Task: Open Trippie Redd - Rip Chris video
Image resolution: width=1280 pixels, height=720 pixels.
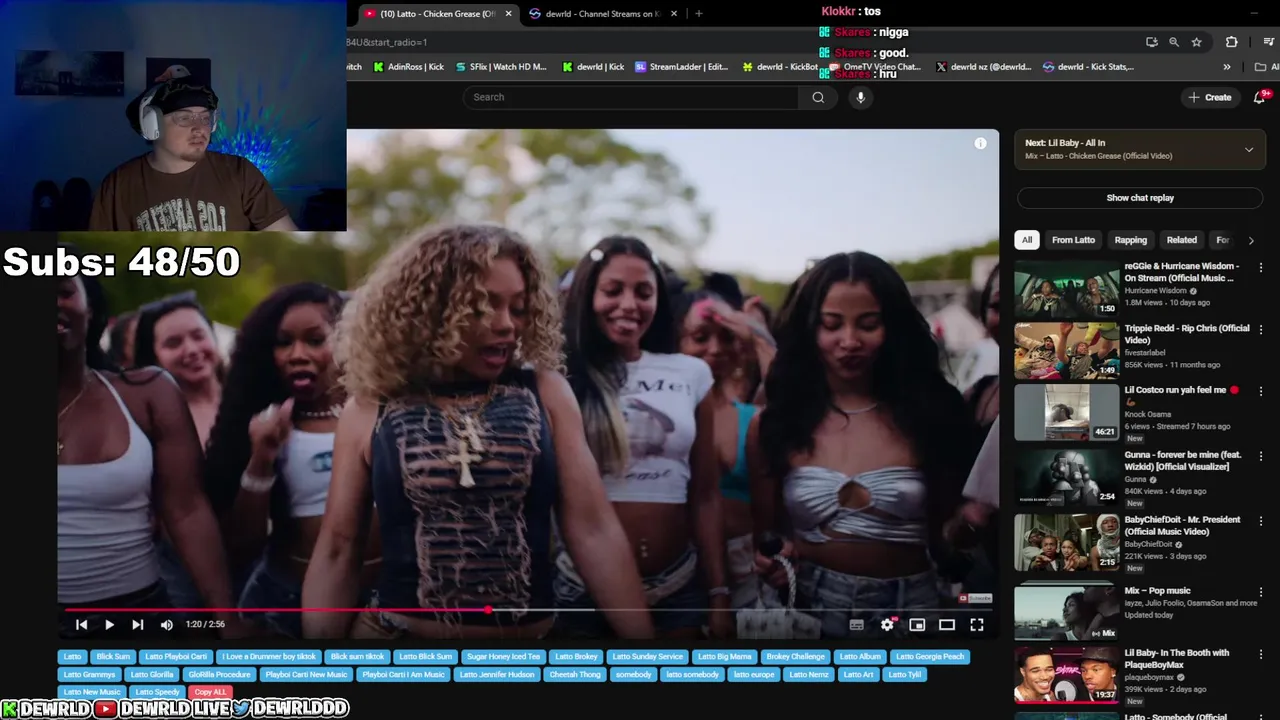Action: 1187,334
